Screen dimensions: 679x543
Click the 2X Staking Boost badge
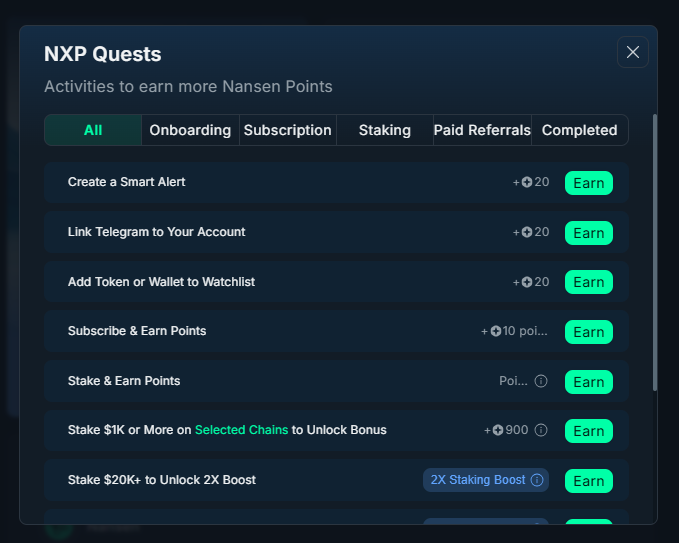[x=486, y=480]
